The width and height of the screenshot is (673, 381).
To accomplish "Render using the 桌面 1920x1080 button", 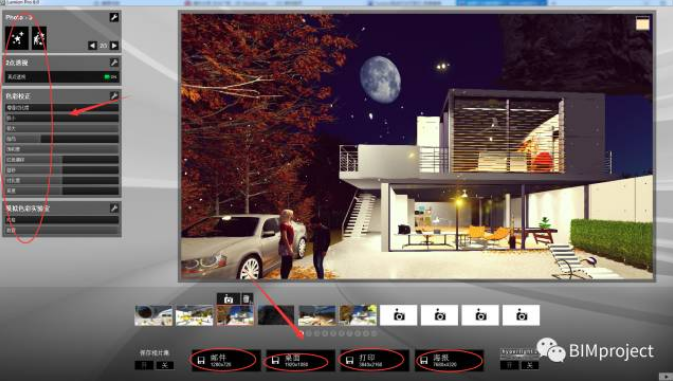I will click(300, 360).
